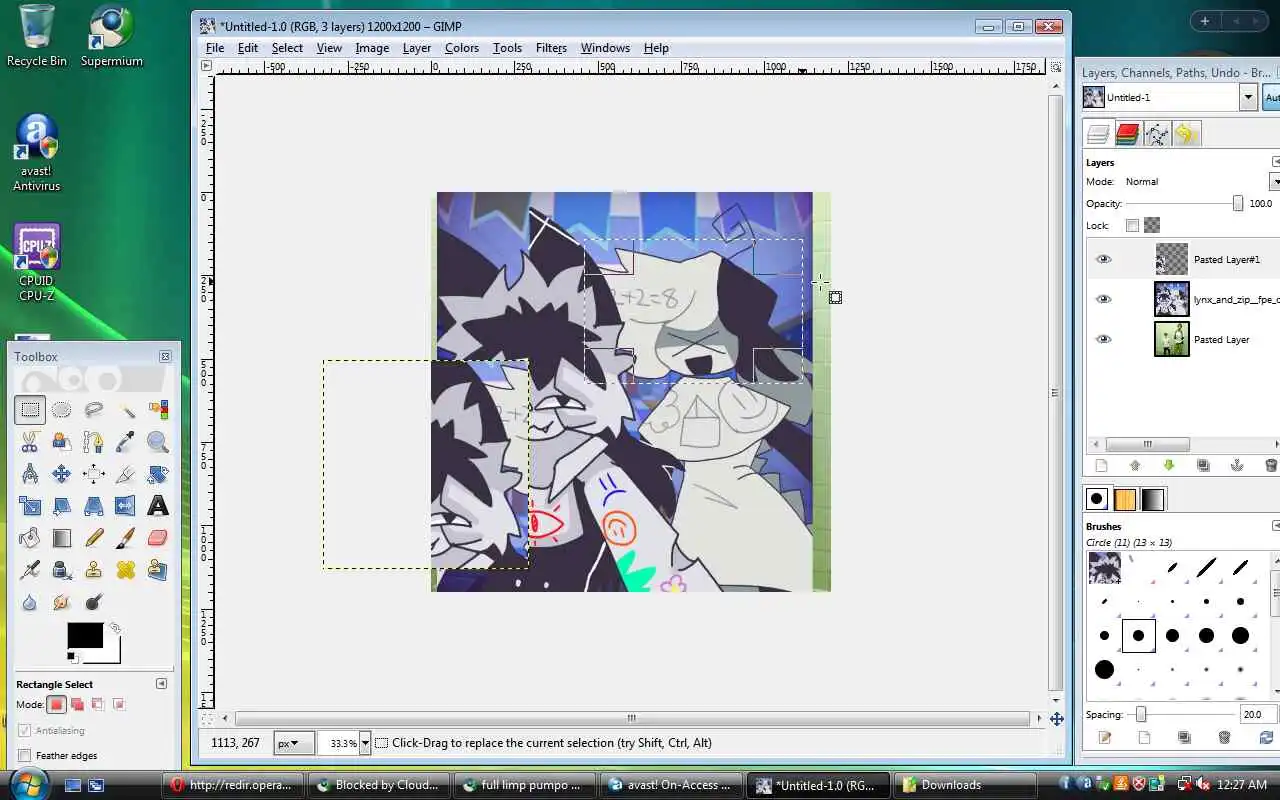Screen dimensions: 1280x800
Task: Open the zoom percentage dropdown
Action: [365, 743]
